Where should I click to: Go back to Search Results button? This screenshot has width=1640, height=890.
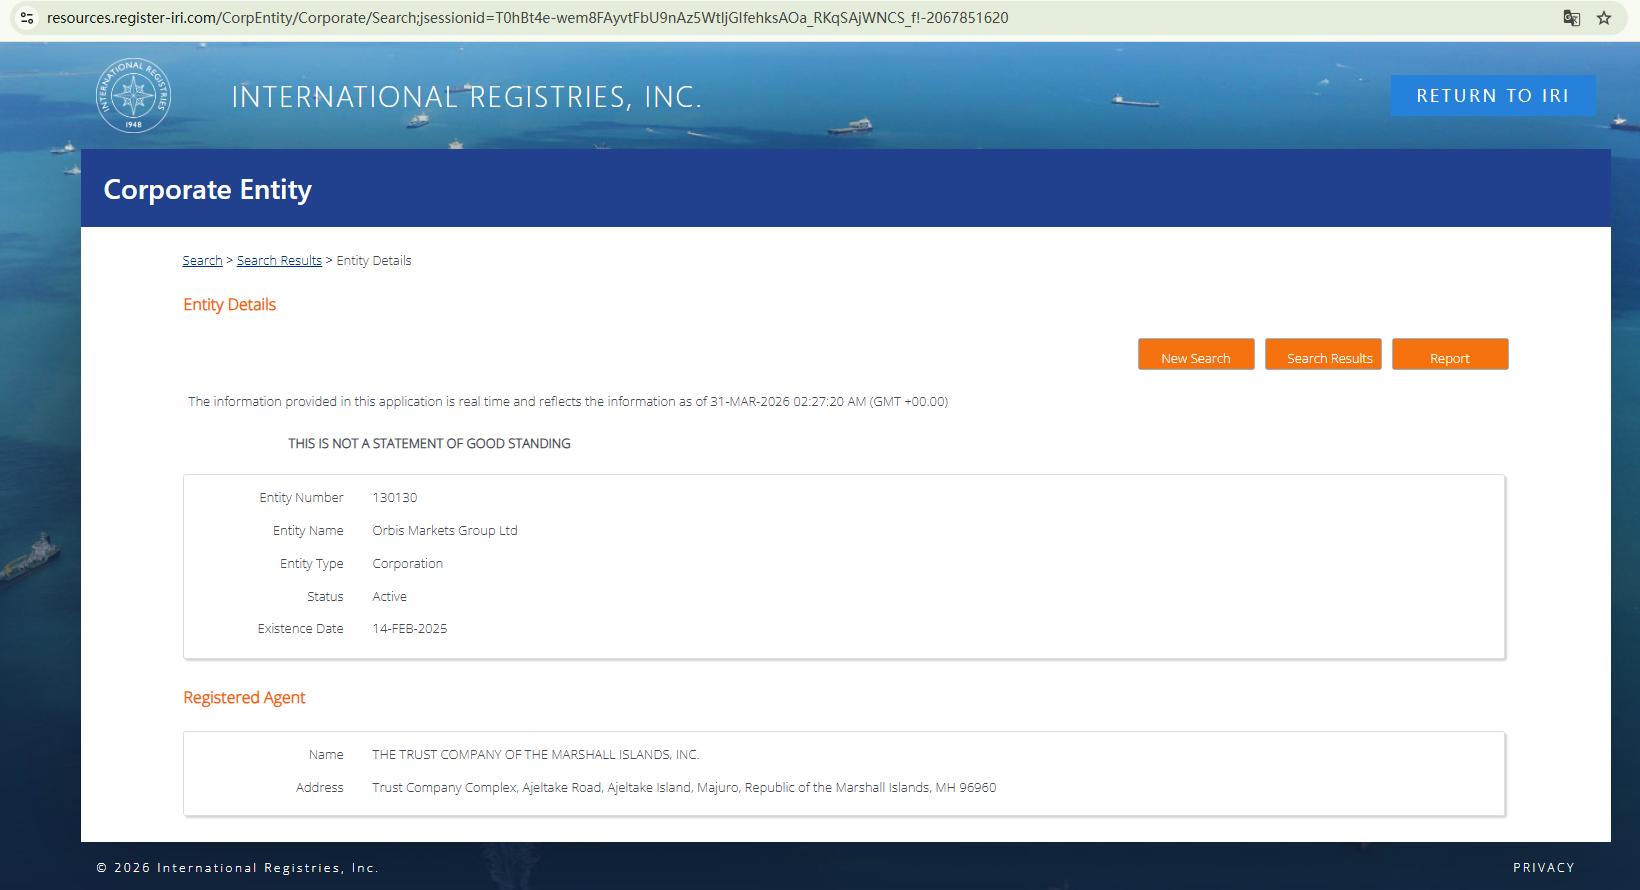(1323, 354)
